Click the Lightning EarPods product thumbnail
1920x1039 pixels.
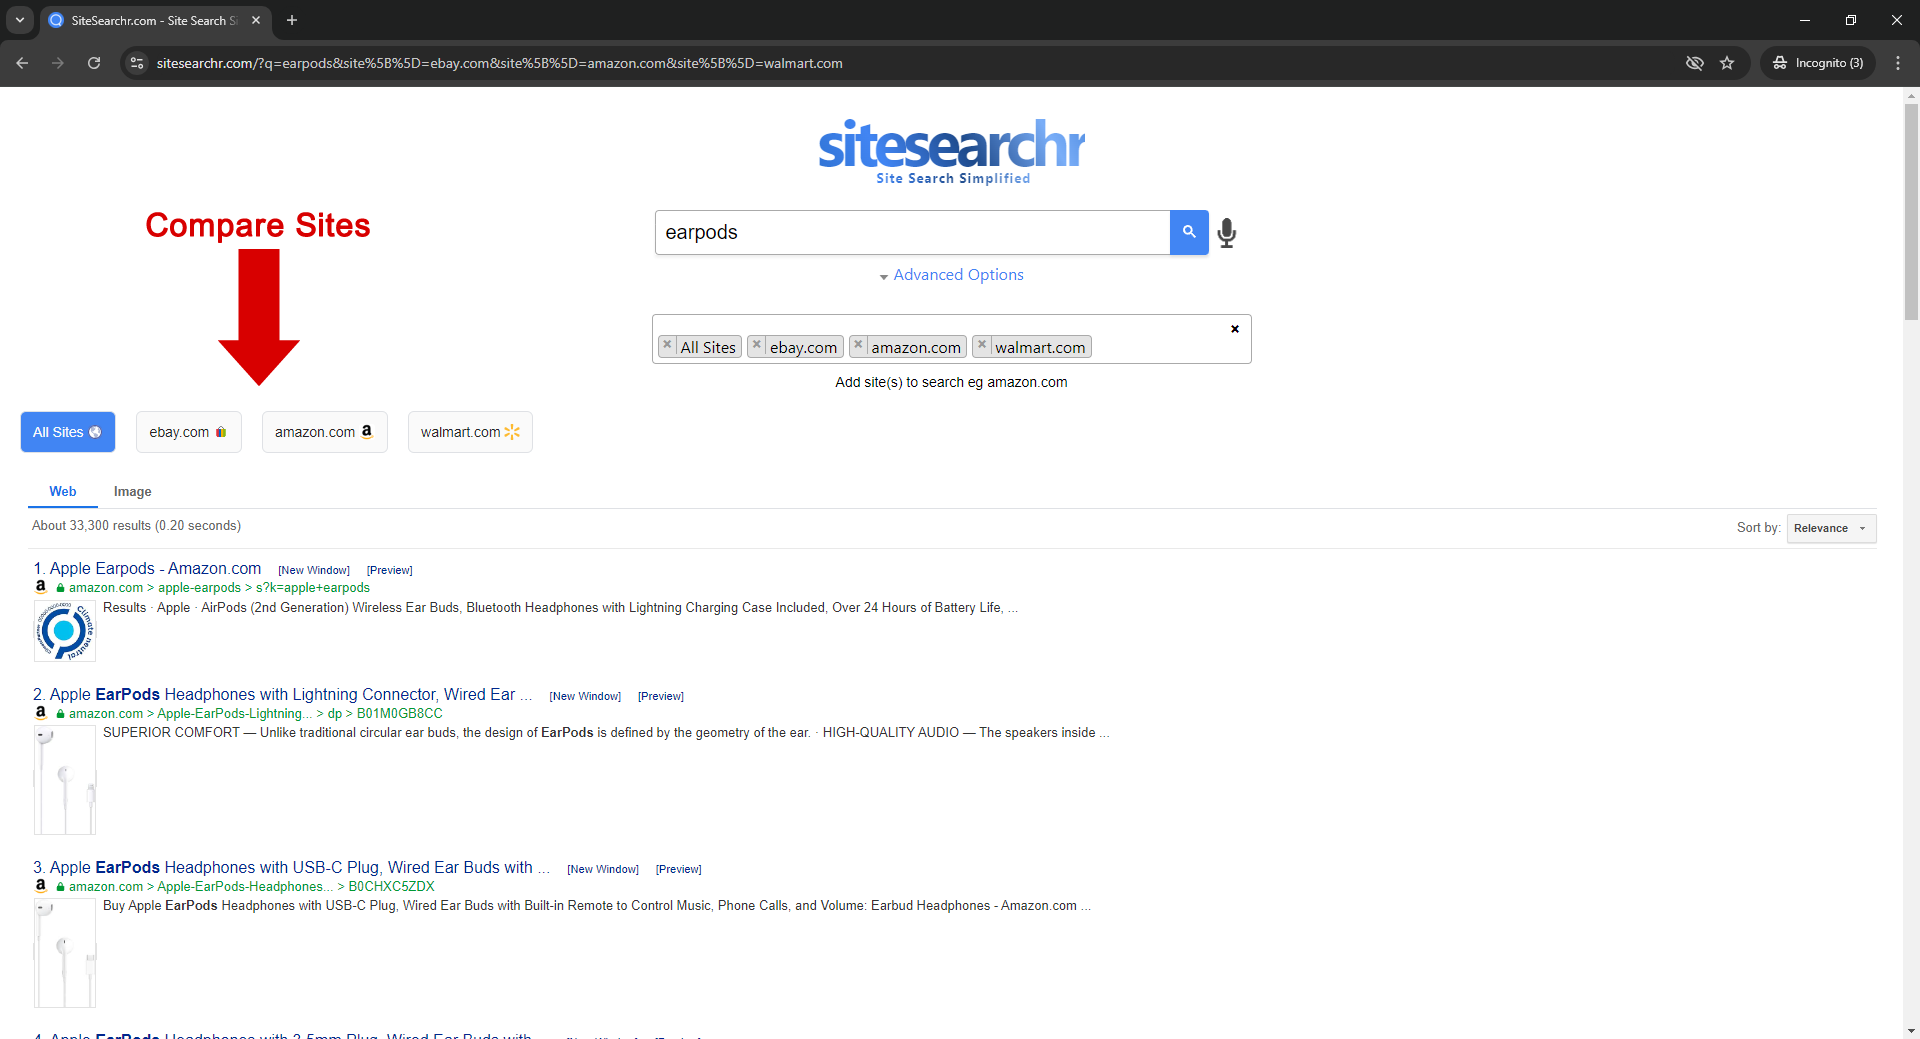65,780
